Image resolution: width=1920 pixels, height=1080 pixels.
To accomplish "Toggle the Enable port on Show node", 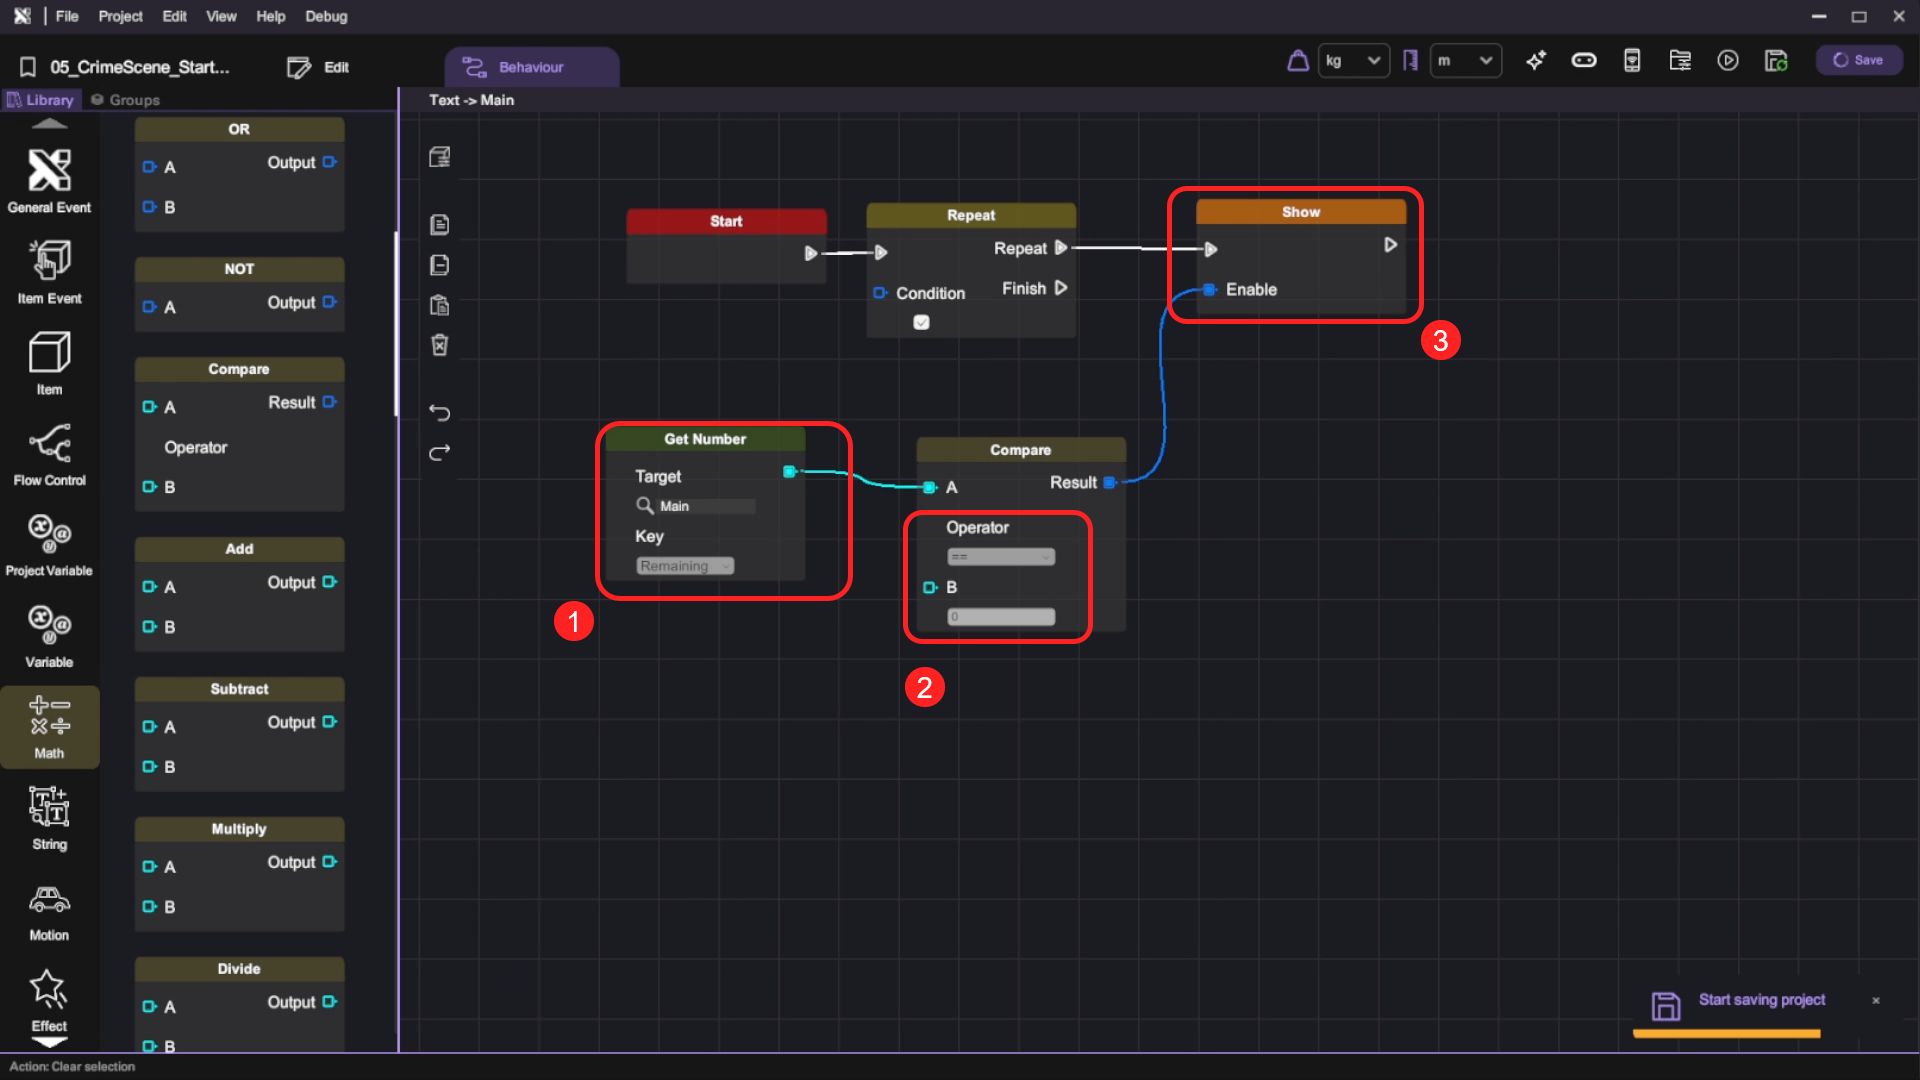I will point(1209,290).
